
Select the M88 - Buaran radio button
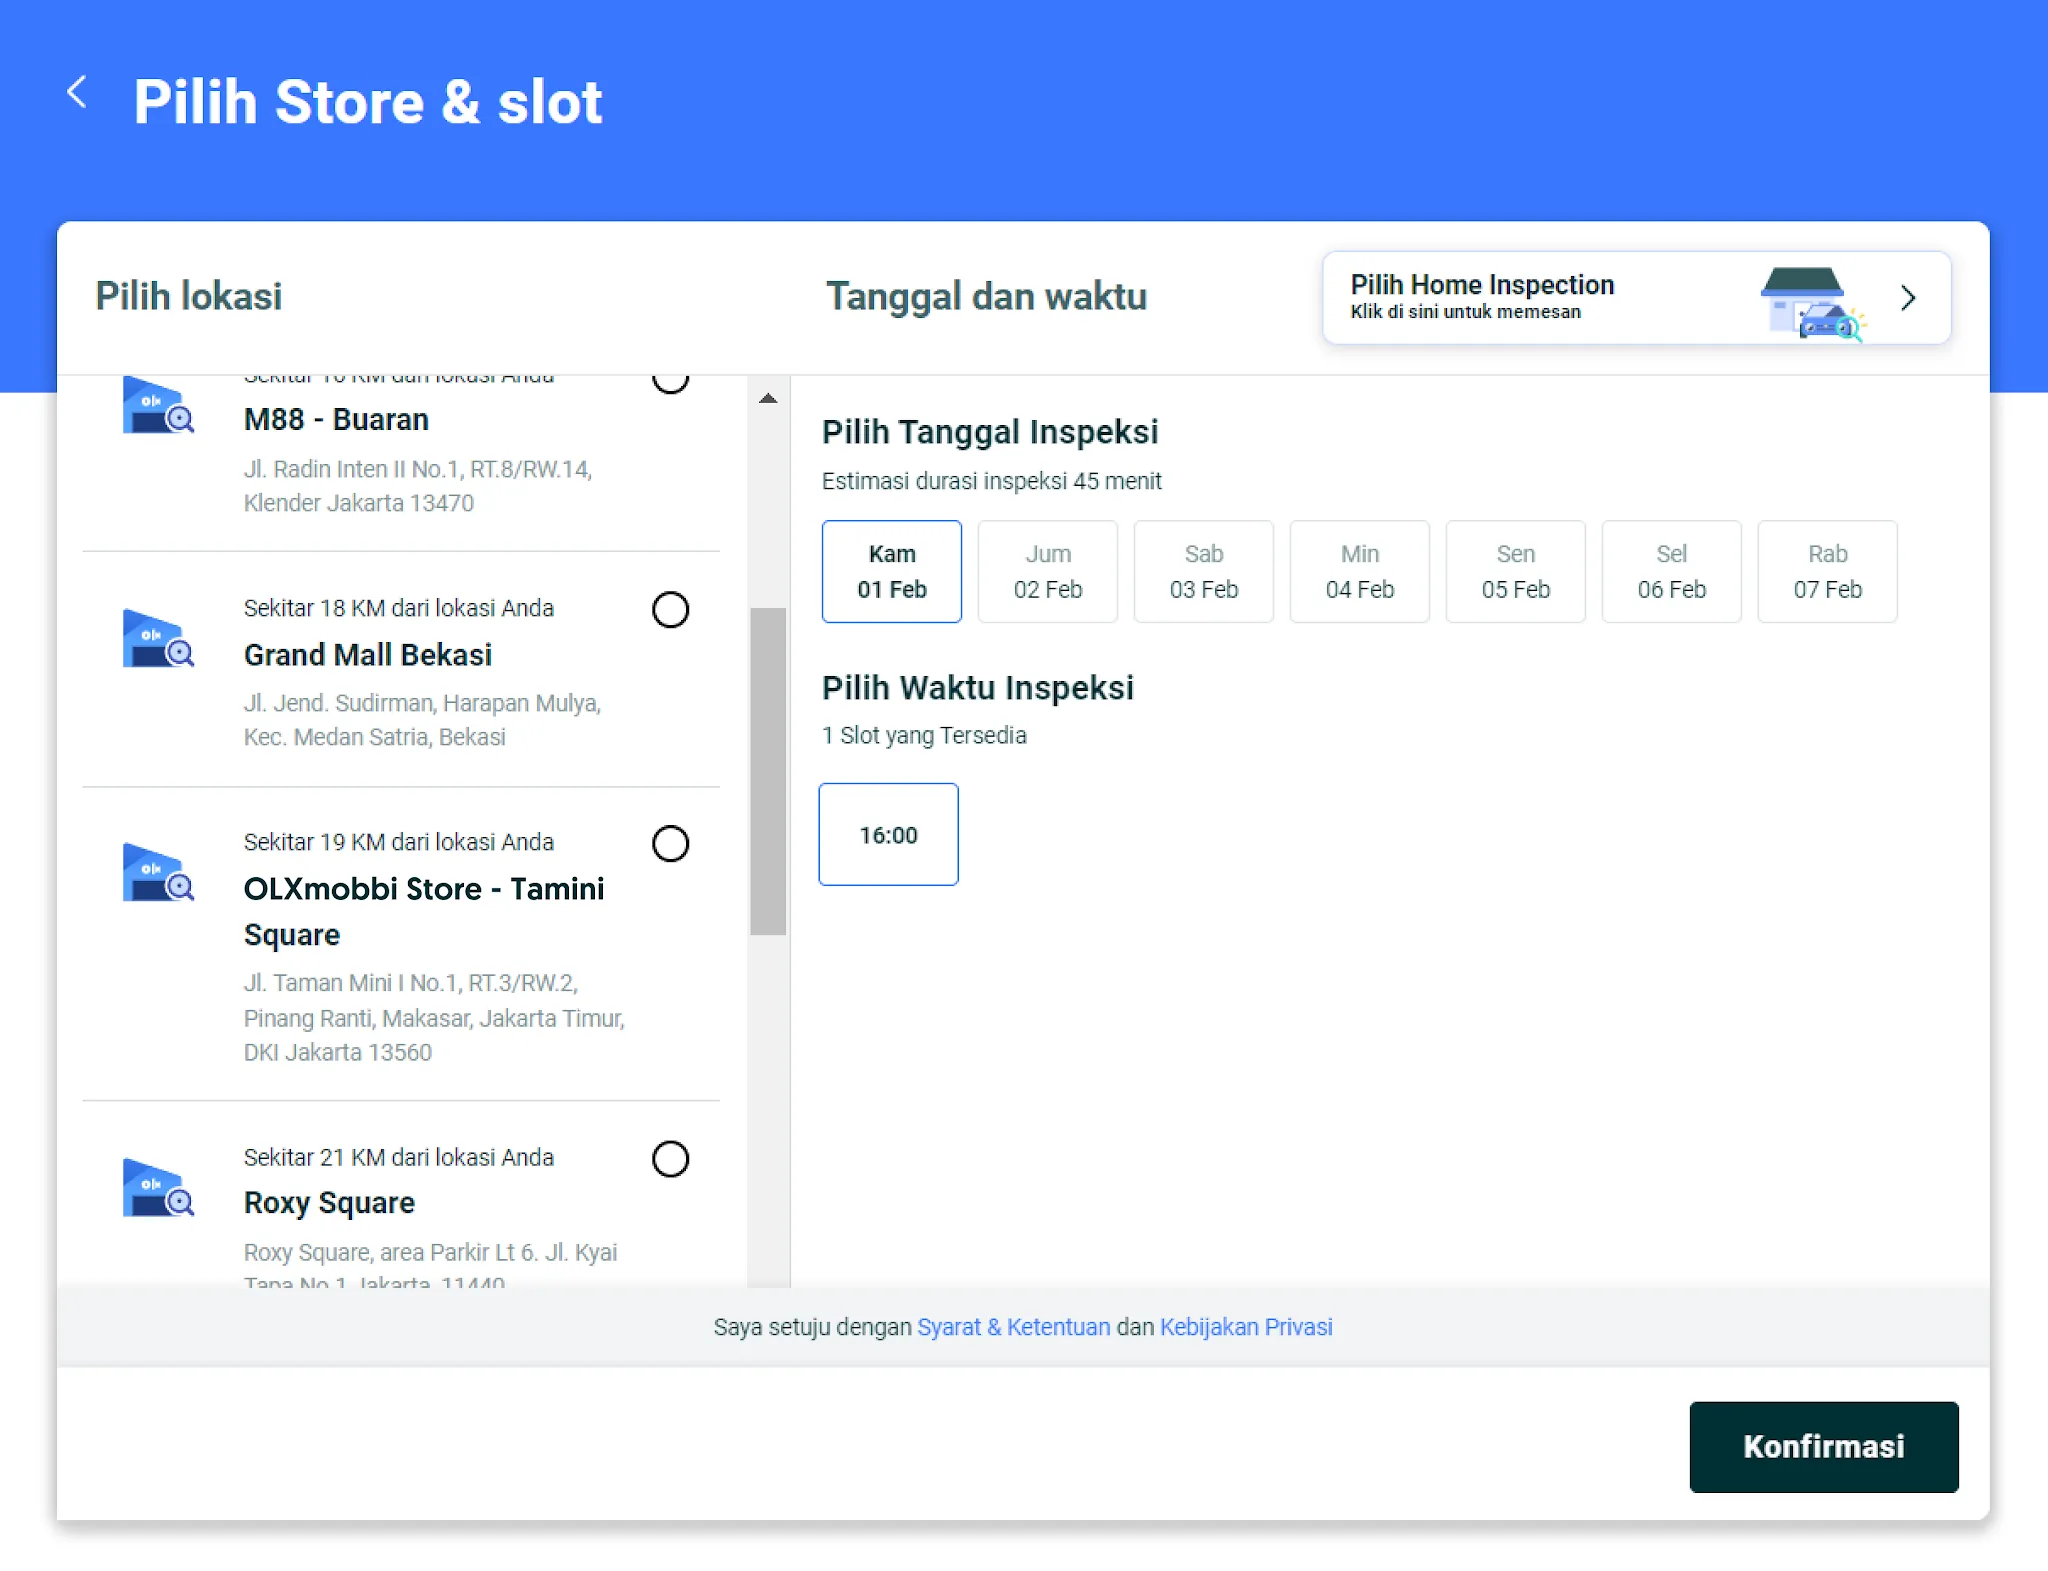[670, 383]
